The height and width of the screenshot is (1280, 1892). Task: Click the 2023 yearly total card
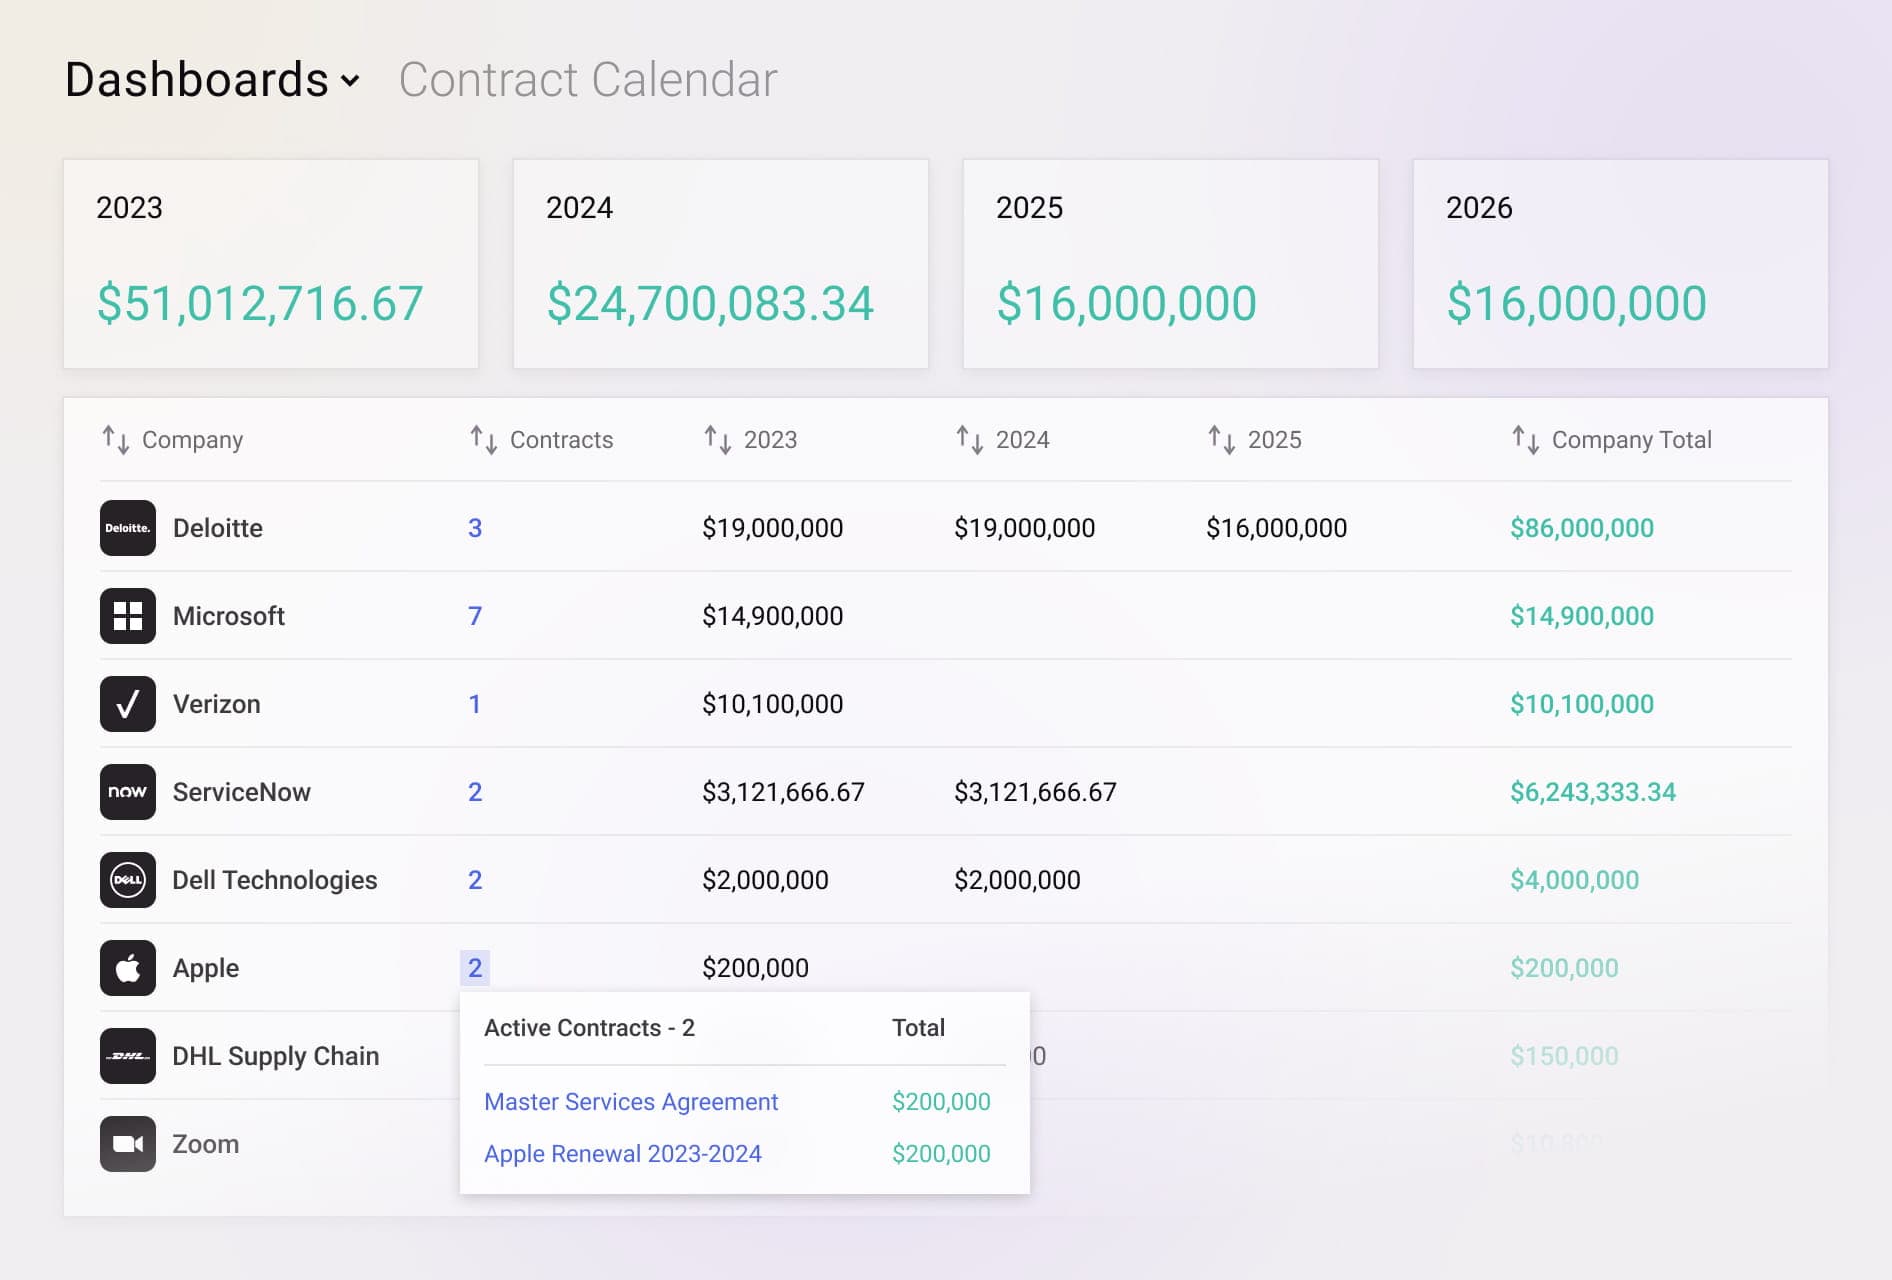pyautogui.click(x=270, y=263)
